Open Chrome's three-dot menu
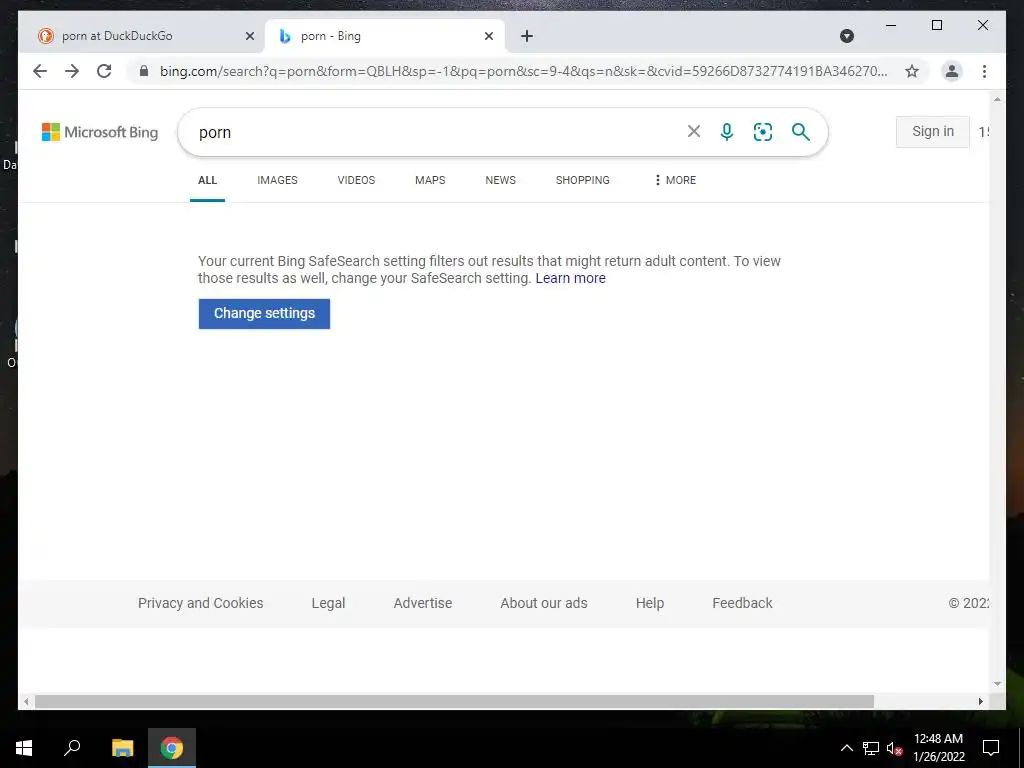This screenshot has height=768, width=1024. 984,71
